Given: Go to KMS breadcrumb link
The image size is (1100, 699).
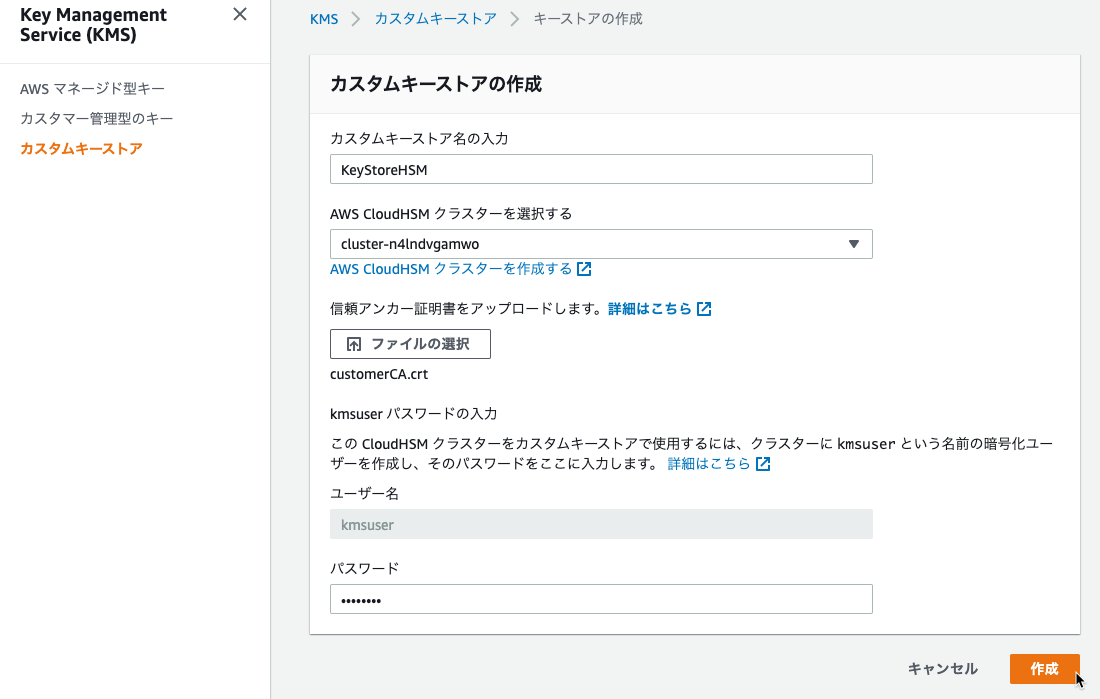Looking at the screenshot, I should click(x=324, y=19).
